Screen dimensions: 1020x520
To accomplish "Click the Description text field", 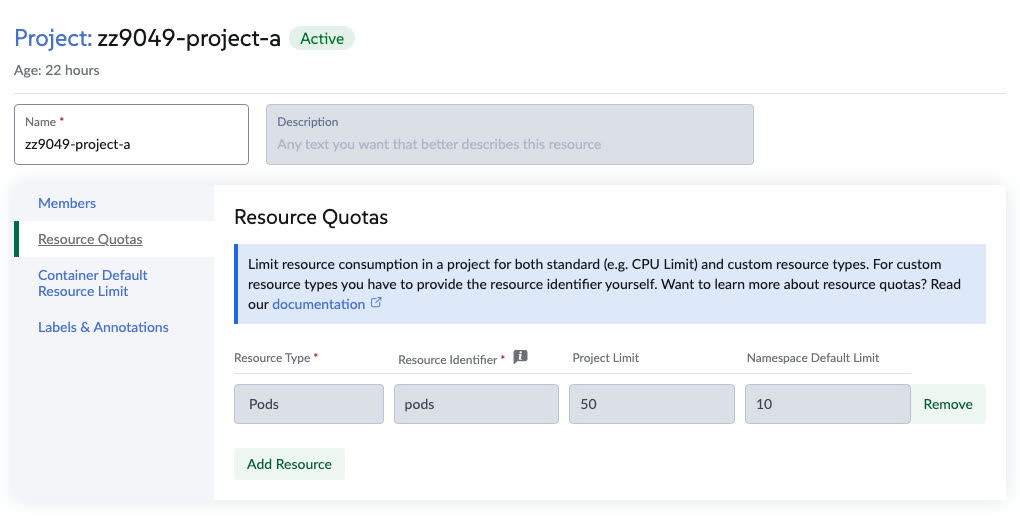I will 510,135.
